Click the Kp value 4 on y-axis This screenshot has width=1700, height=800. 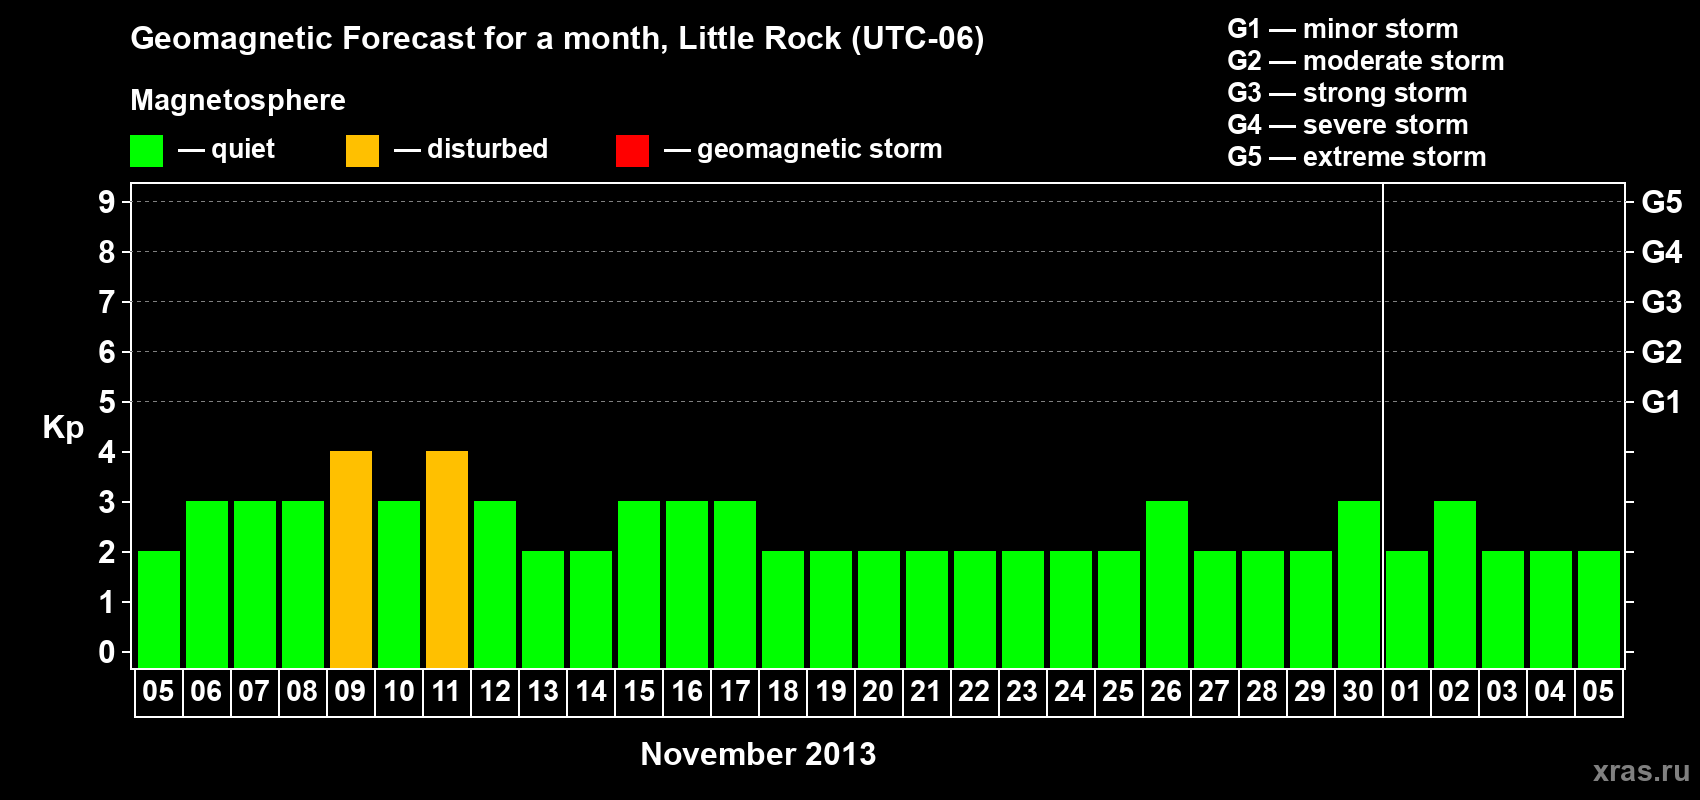tap(107, 452)
